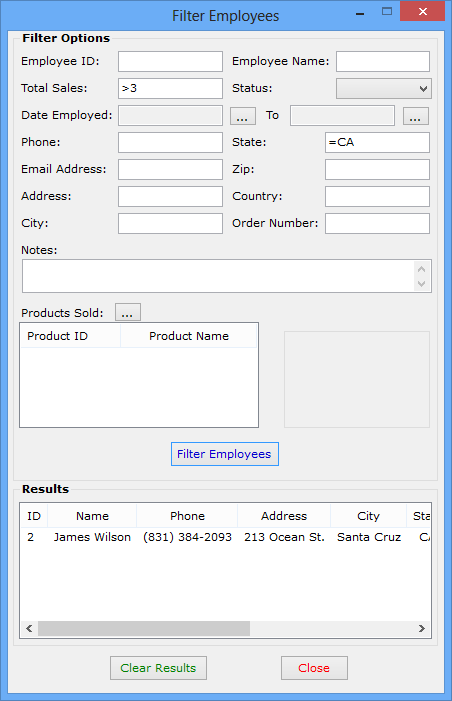Click address cell 213 Ocean St.
The height and width of the screenshot is (701, 452).
(284, 537)
